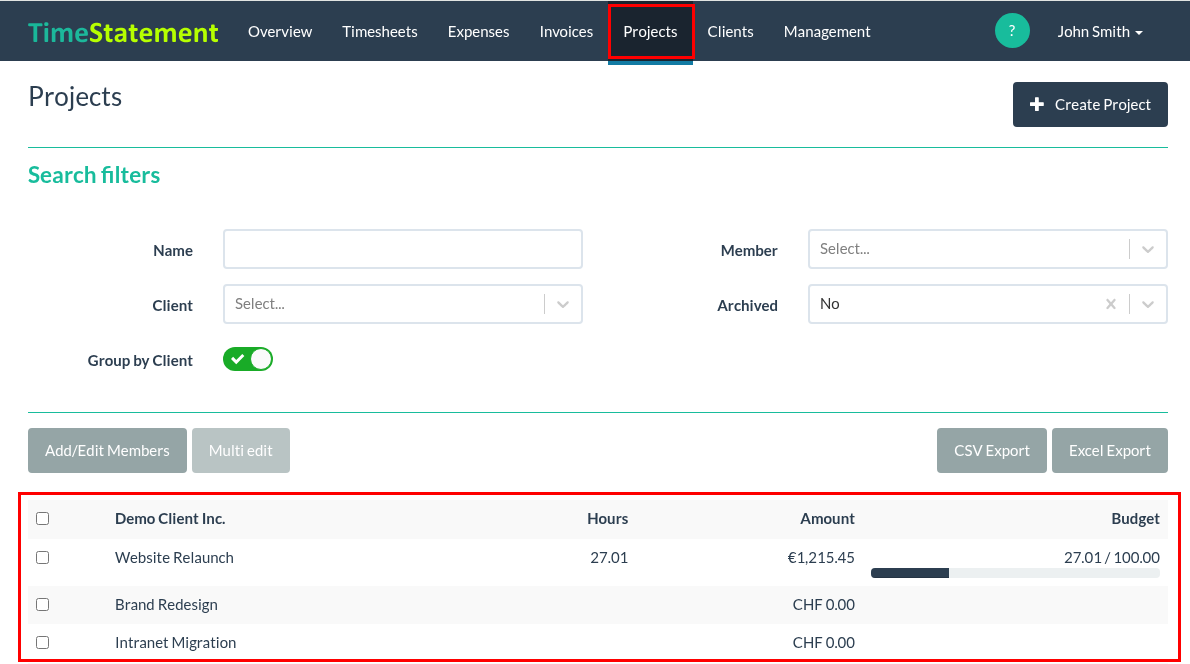Open the Clients page
The height and width of the screenshot is (664, 1190).
pos(730,32)
